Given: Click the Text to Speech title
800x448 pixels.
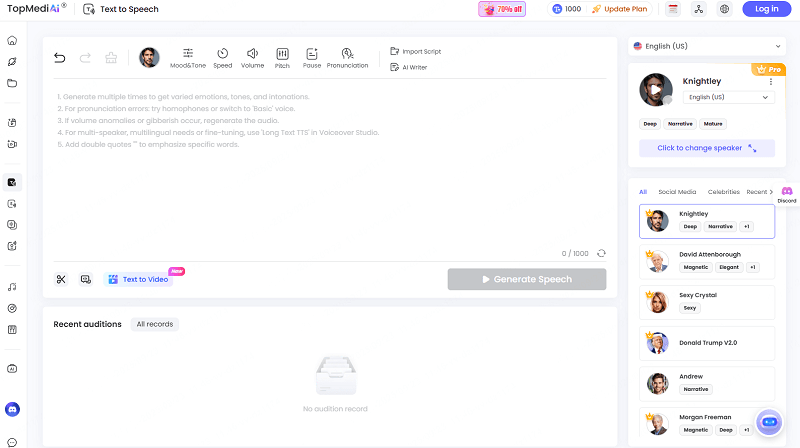Looking at the screenshot, I should tap(129, 9).
